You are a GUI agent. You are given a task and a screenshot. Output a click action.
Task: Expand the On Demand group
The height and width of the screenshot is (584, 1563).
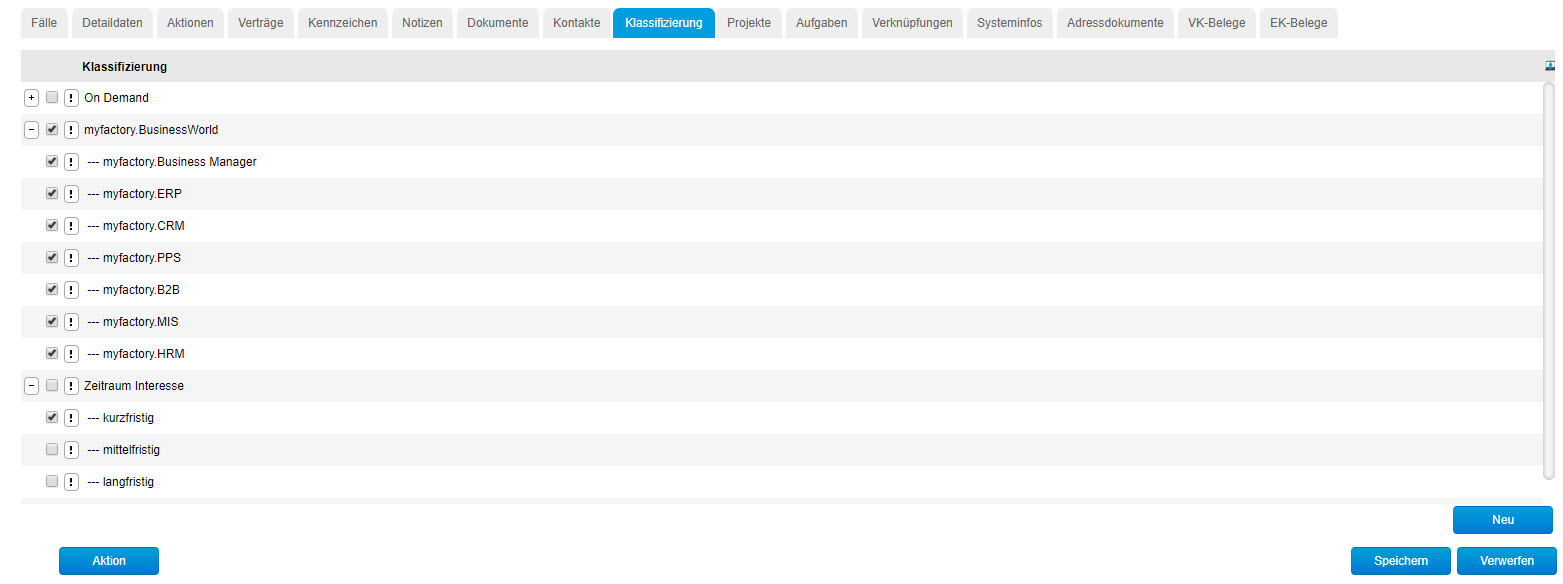tap(32, 98)
